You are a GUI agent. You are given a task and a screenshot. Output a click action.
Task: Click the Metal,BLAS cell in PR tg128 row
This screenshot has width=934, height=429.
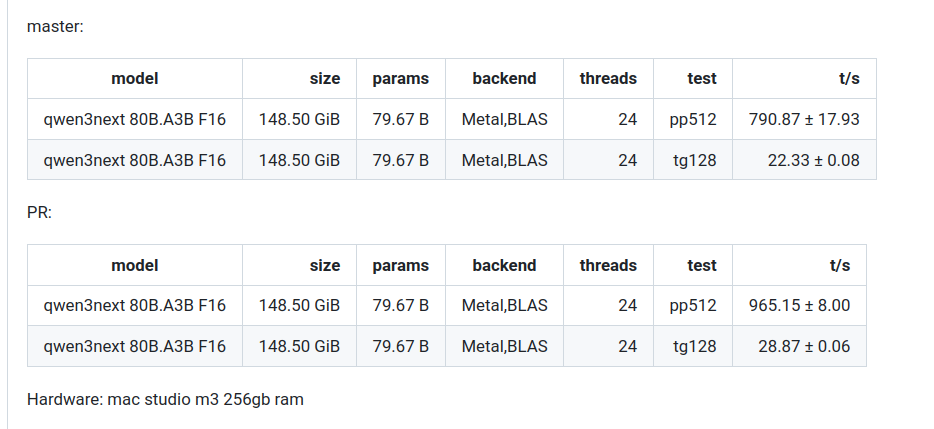tap(504, 346)
